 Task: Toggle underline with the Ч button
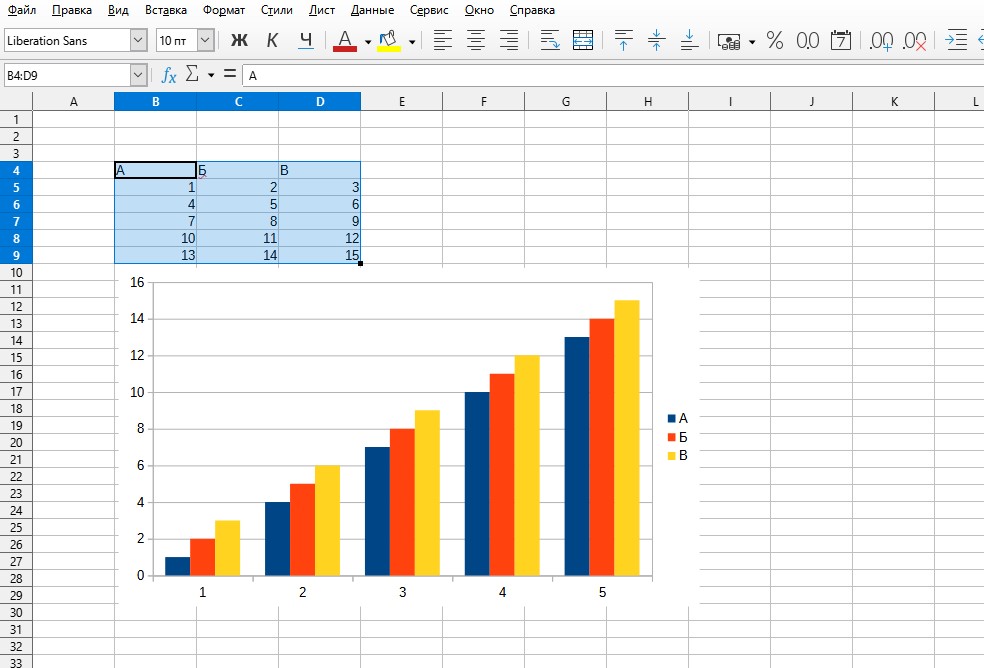306,41
